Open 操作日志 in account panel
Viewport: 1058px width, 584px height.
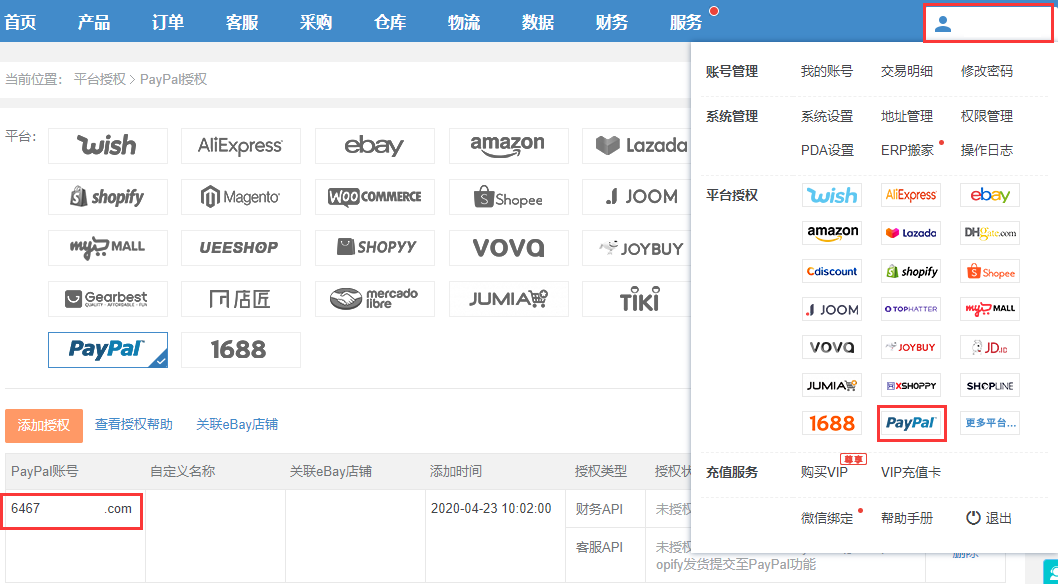986,150
